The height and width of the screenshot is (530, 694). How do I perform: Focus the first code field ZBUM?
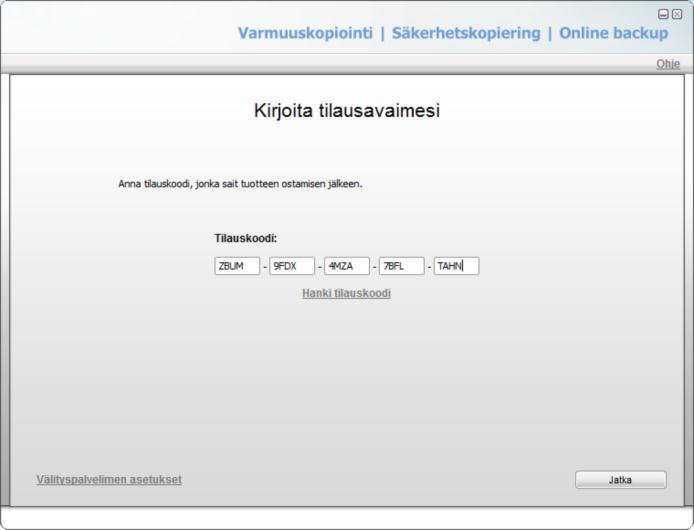coord(237,266)
